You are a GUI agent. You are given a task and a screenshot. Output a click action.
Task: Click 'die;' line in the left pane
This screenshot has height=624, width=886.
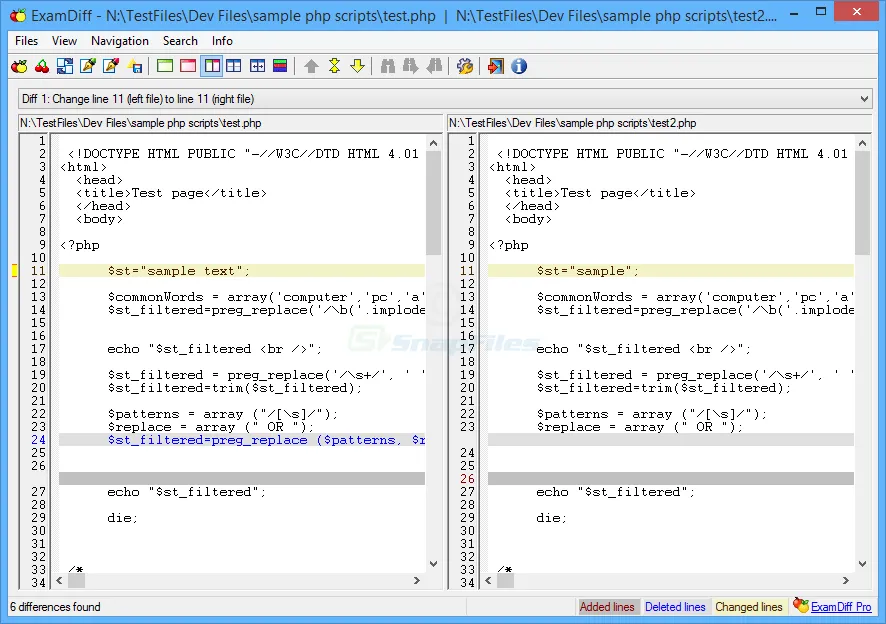tap(123, 518)
